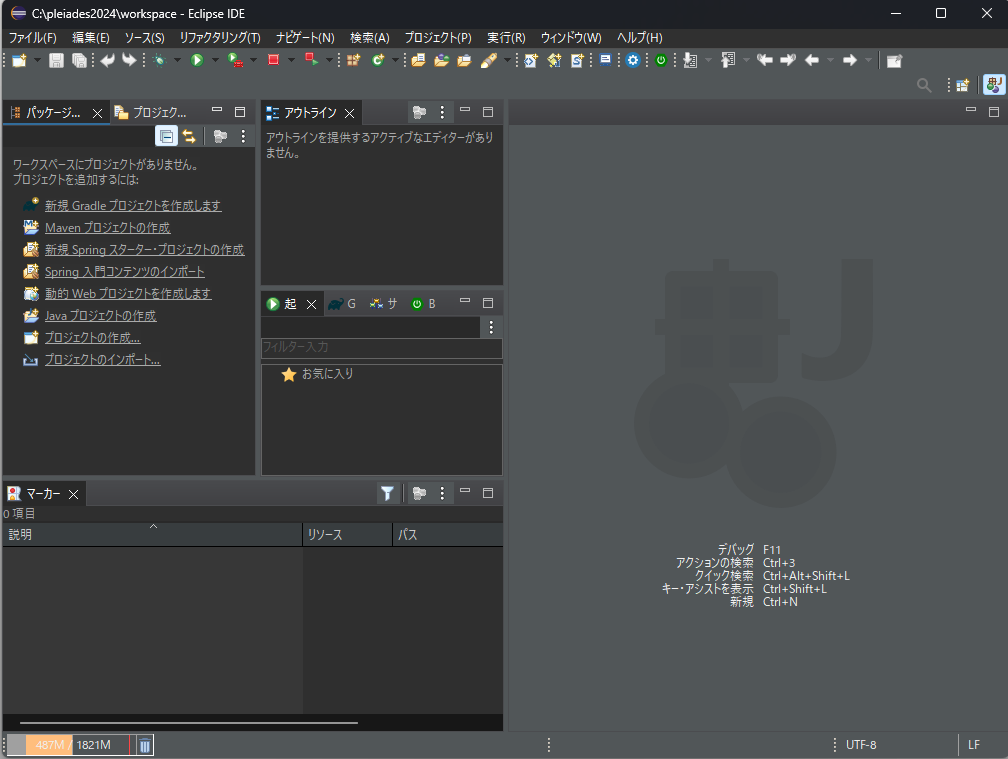Open the Run configurations dropdown arrow
The height and width of the screenshot is (759, 1008).
pyautogui.click(x=215, y=60)
